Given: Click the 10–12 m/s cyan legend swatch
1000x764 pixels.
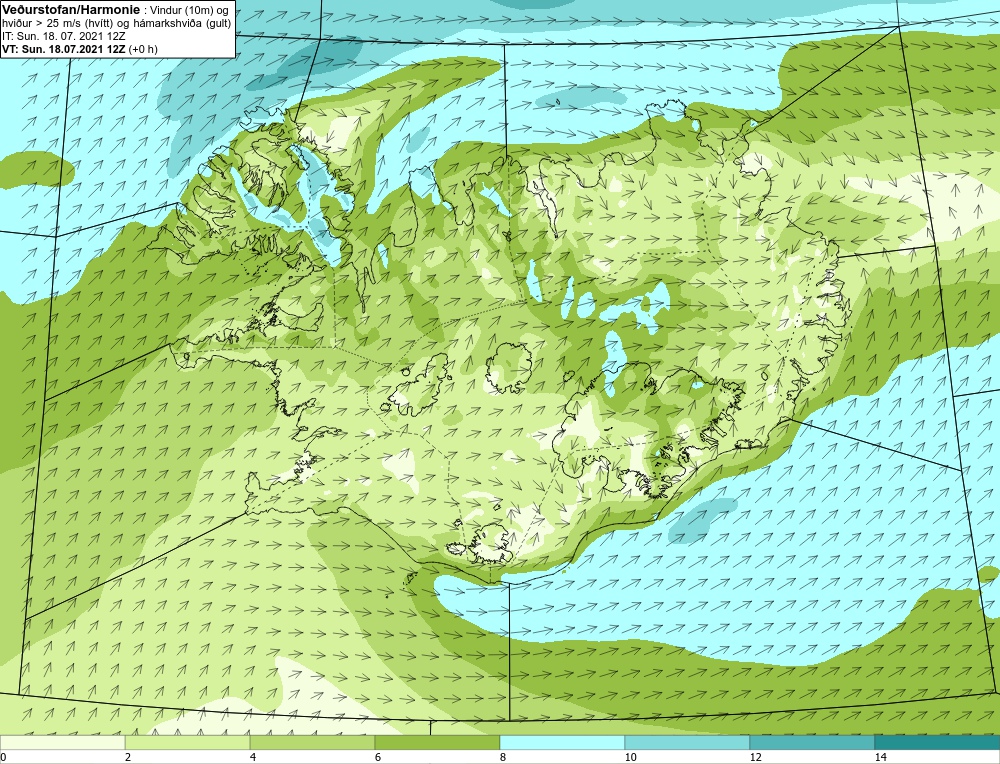Looking at the screenshot, I should (x=688, y=742).
